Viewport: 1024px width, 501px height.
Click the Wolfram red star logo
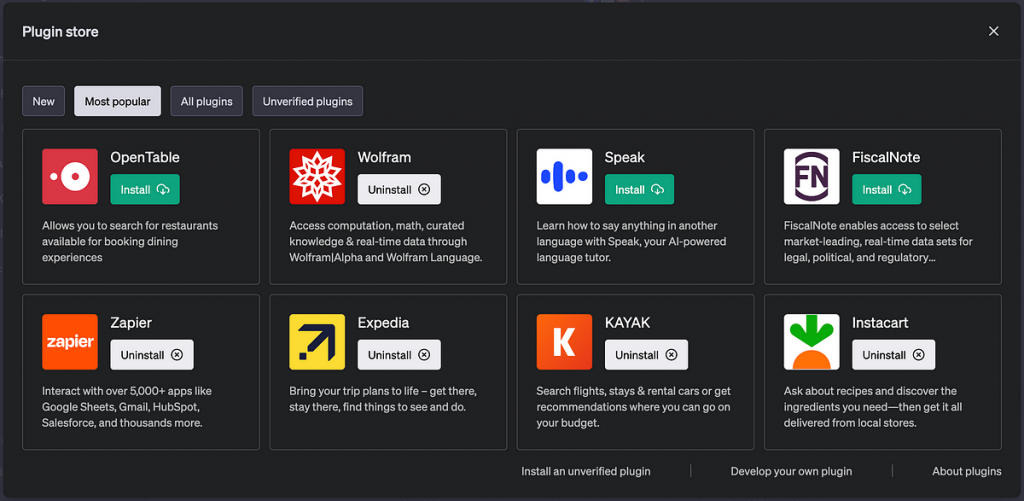tap(317, 177)
